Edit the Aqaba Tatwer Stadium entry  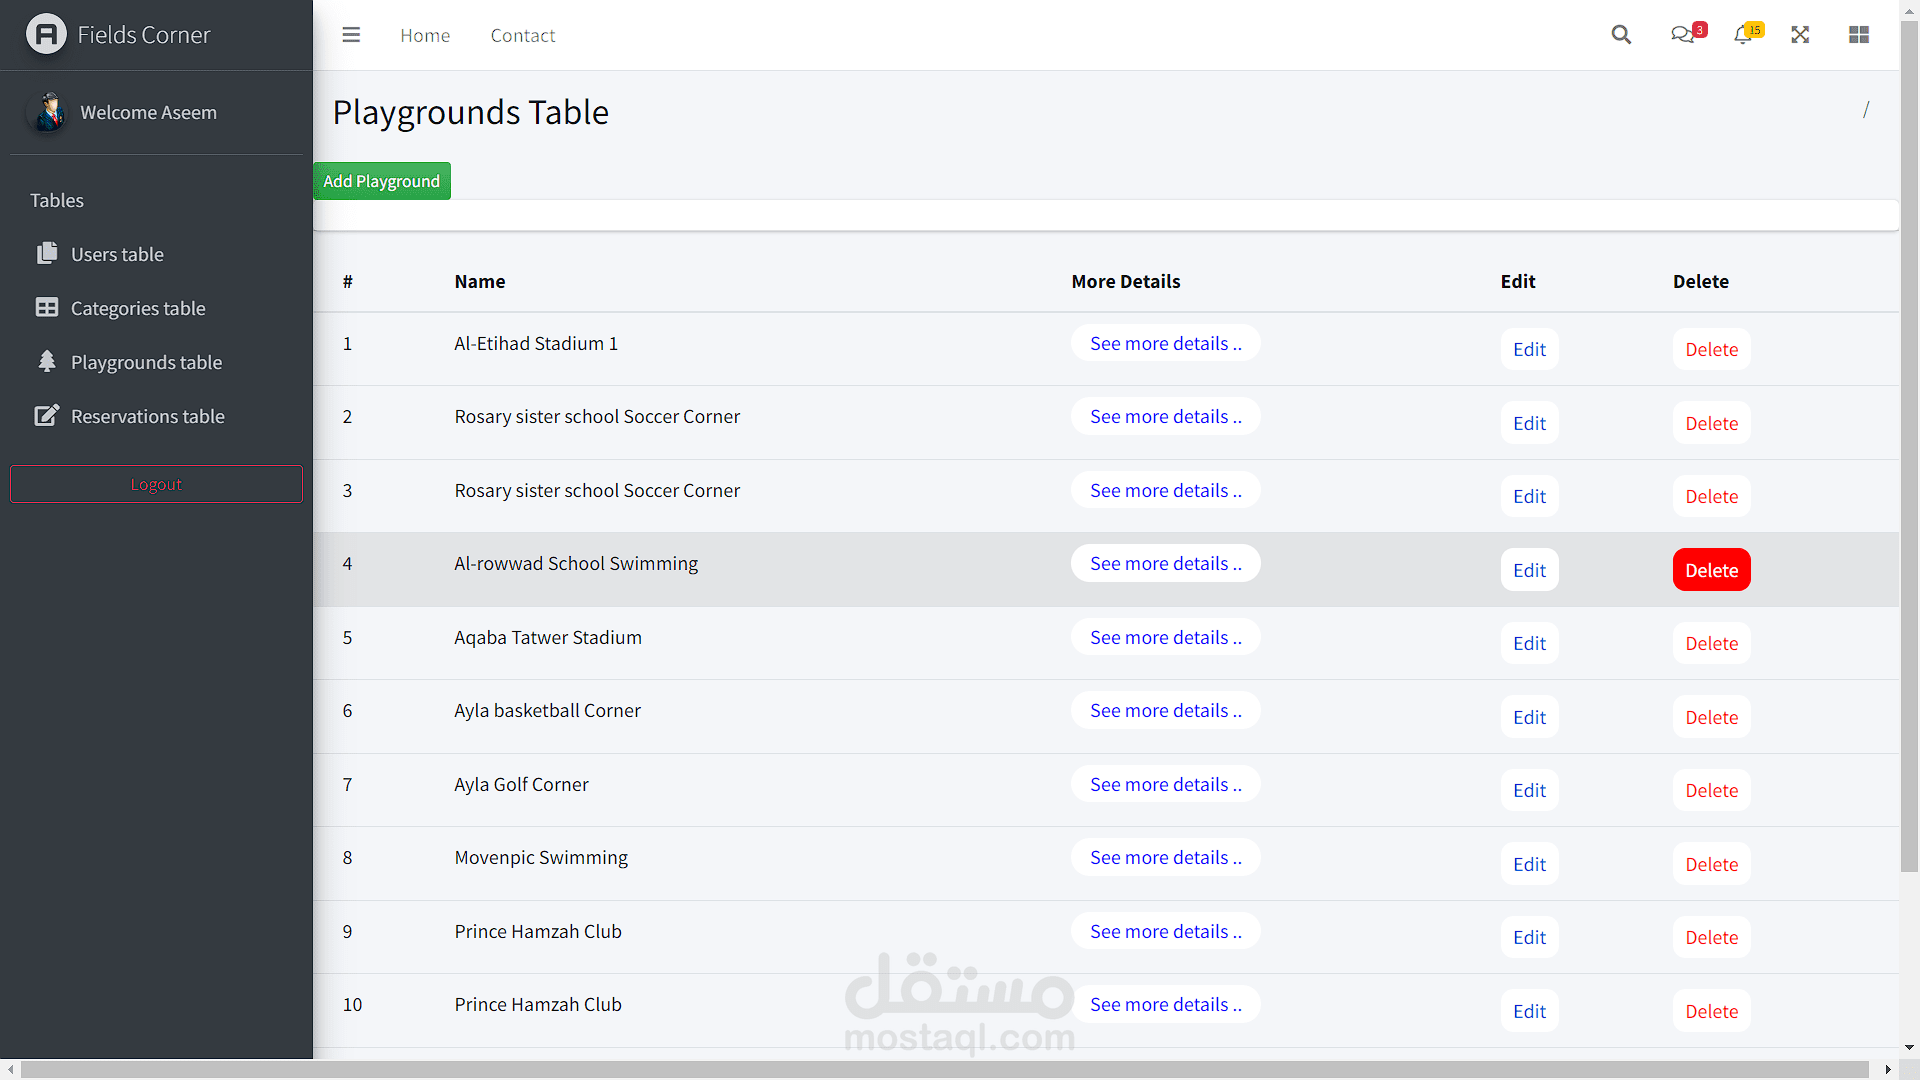pyautogui.click(x=1529, y=643)
